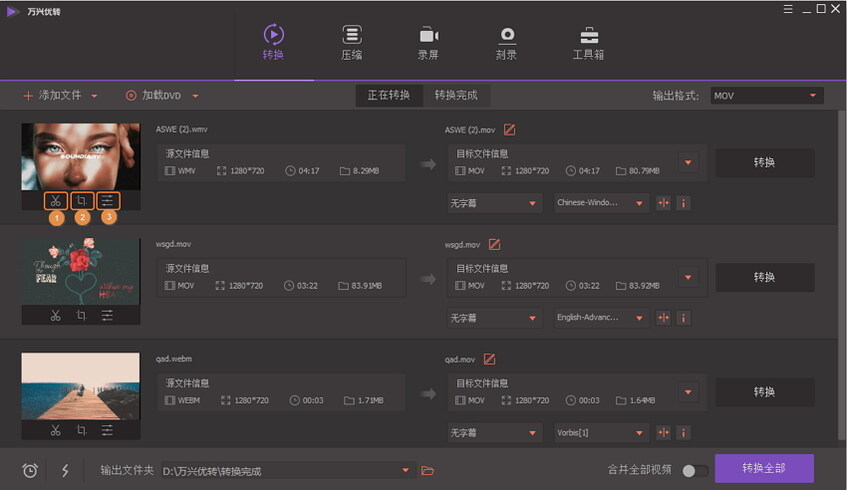Click 转换 button for wsgd.mov
The height and width of the screenshot is (490, 847).
coord(765,278)
